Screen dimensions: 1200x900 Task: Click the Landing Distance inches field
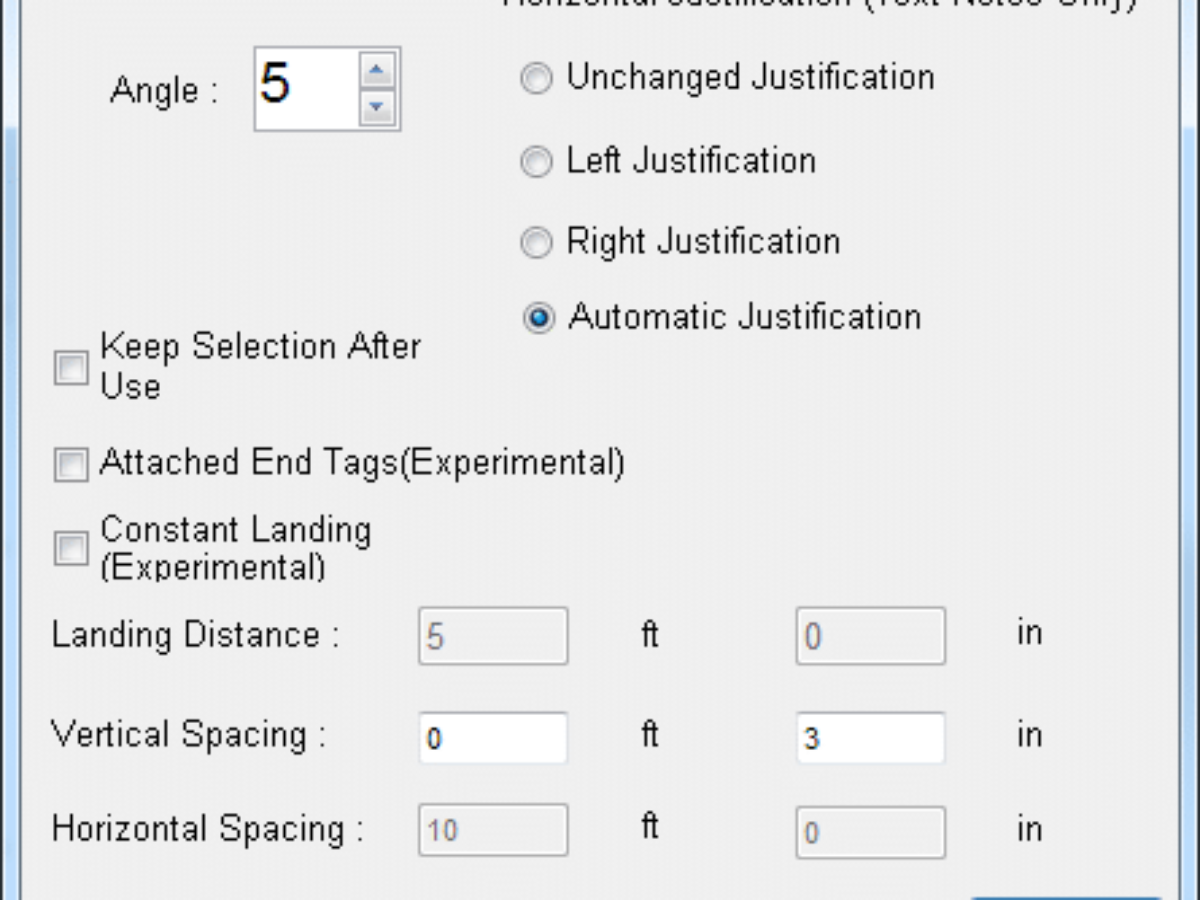tap(870, 636)
